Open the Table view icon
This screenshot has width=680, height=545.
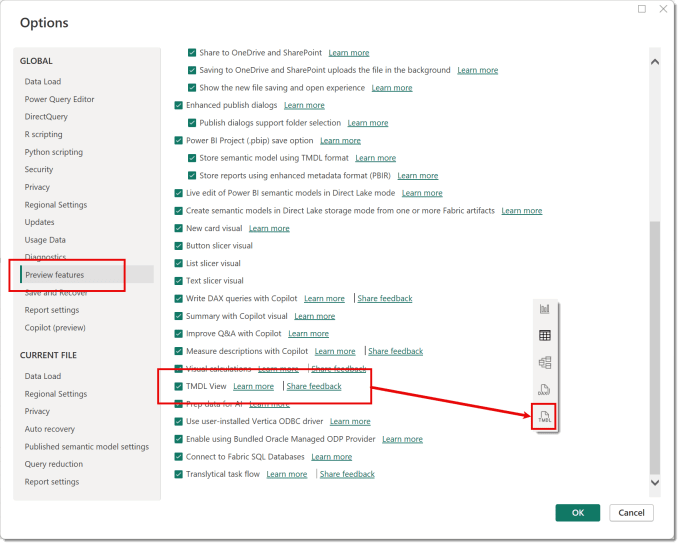[546, 337]
